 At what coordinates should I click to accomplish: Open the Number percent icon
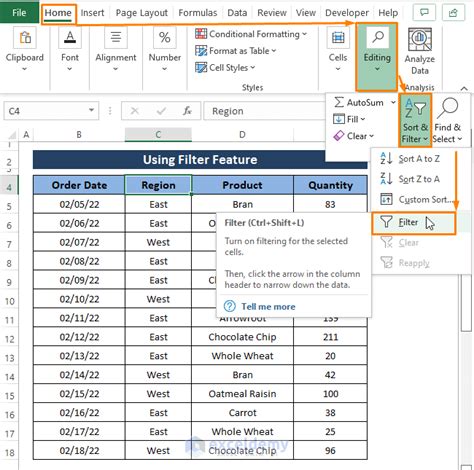(x=164, y=38)
